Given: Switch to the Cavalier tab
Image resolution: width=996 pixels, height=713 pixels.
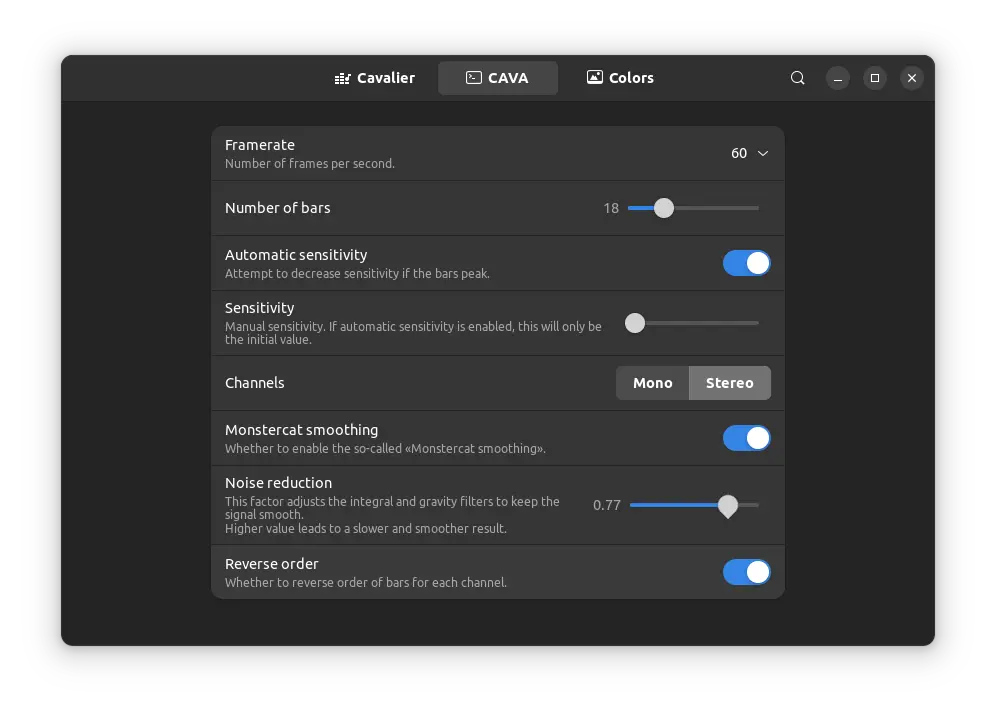Looking at the screenshot, I should 375,78.
